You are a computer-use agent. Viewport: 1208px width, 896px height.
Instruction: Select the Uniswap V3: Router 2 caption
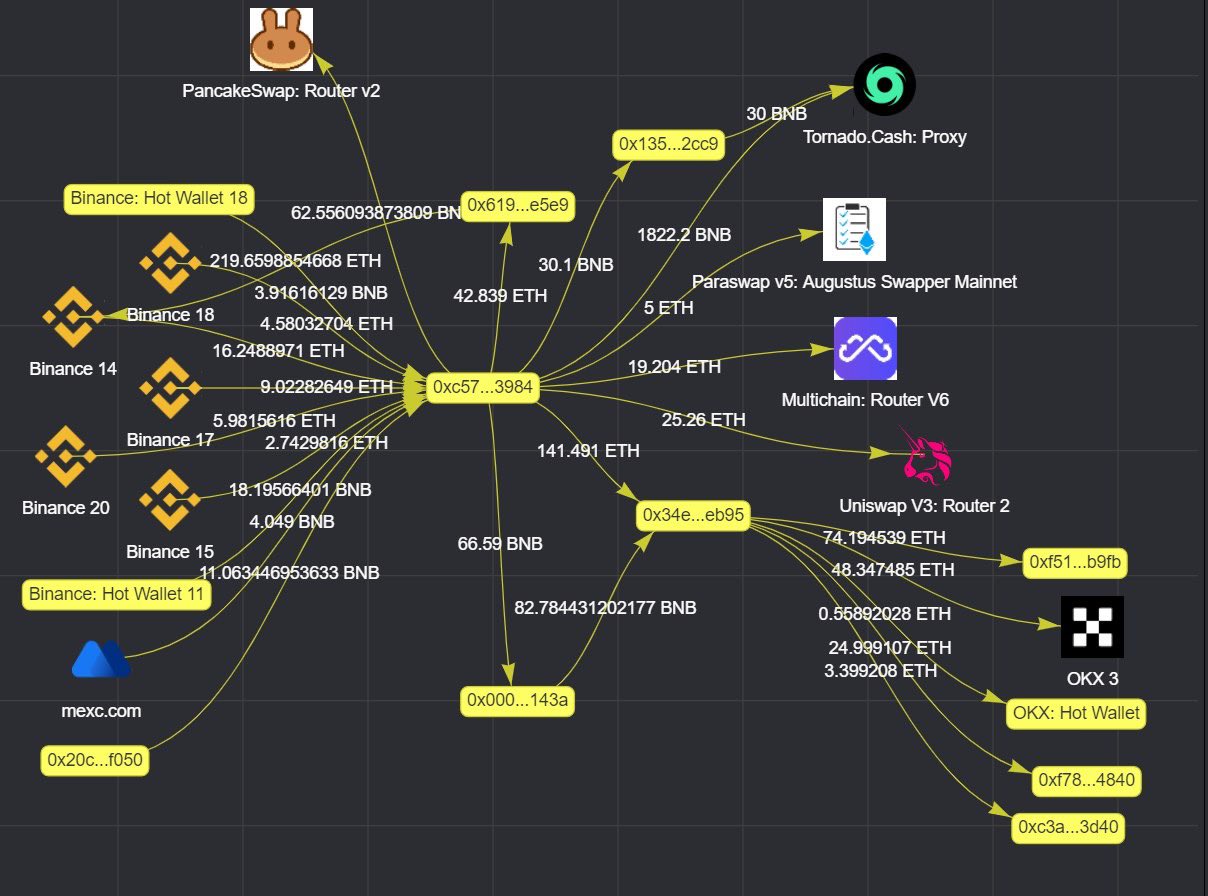(925, 506)
